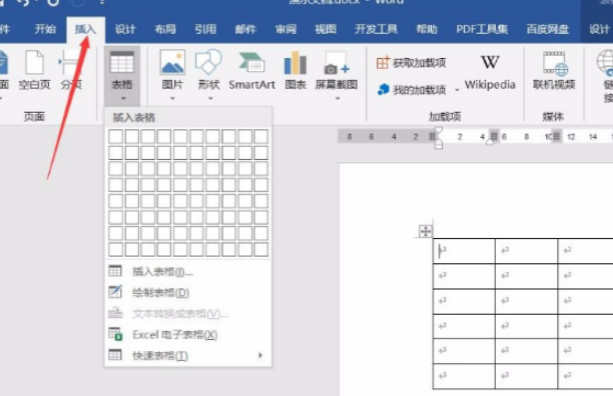This screenshot has height=396, width=613.
Task: Switch to the 布局 tab
Action: (x=165, y=29)
